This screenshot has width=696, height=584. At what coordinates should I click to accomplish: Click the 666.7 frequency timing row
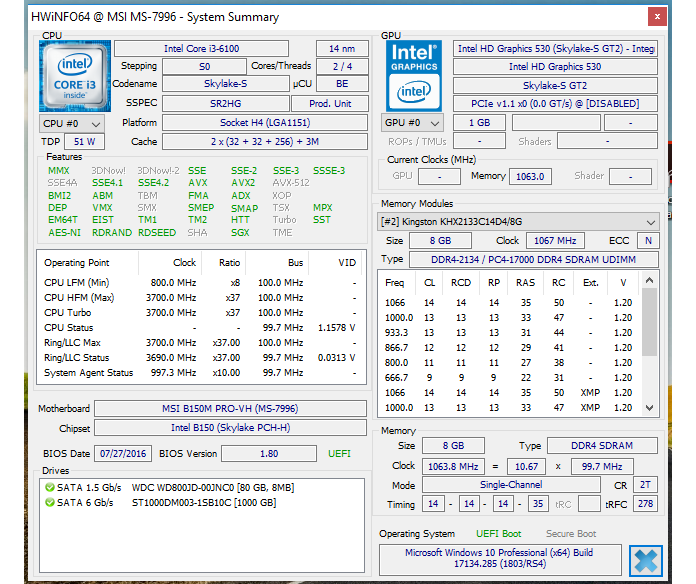(x=510, y=378)
